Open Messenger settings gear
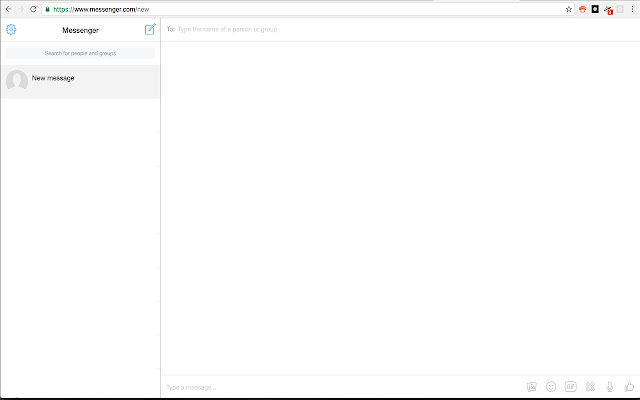 coord(11,29)
